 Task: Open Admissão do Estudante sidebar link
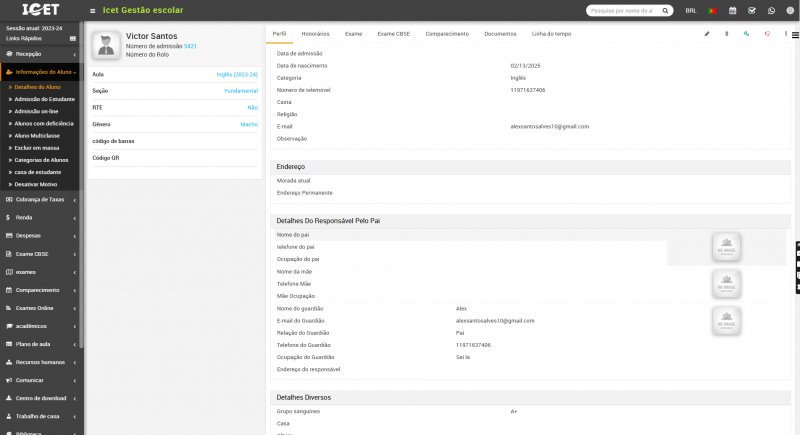[x=45, y=99]
